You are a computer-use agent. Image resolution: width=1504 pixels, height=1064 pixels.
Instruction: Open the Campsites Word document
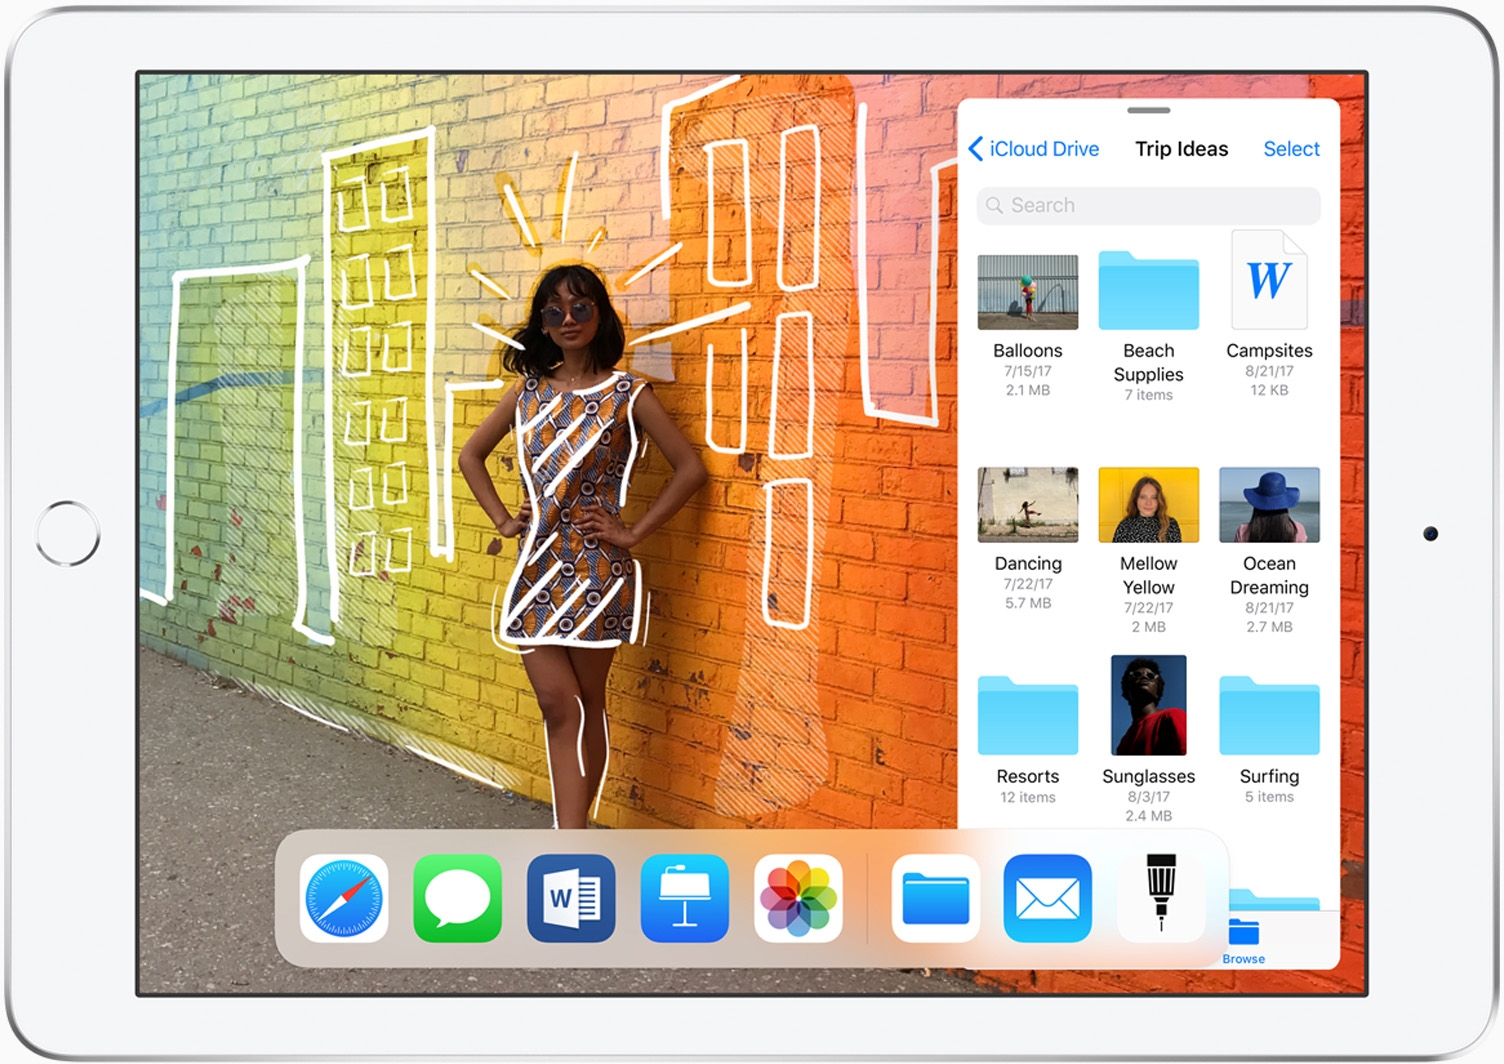pyautogui.click(x=1269, y=281)
